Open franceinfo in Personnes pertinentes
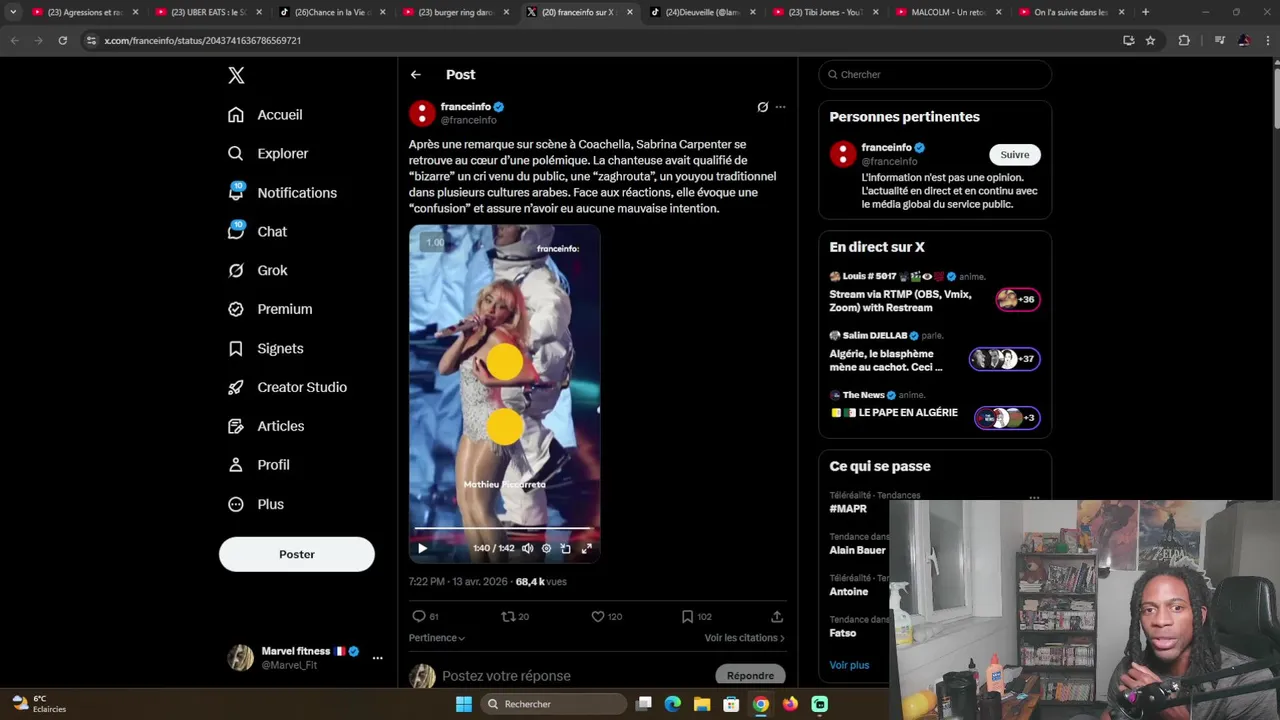This screenshot has height=720, width=1280. (886, 148)
